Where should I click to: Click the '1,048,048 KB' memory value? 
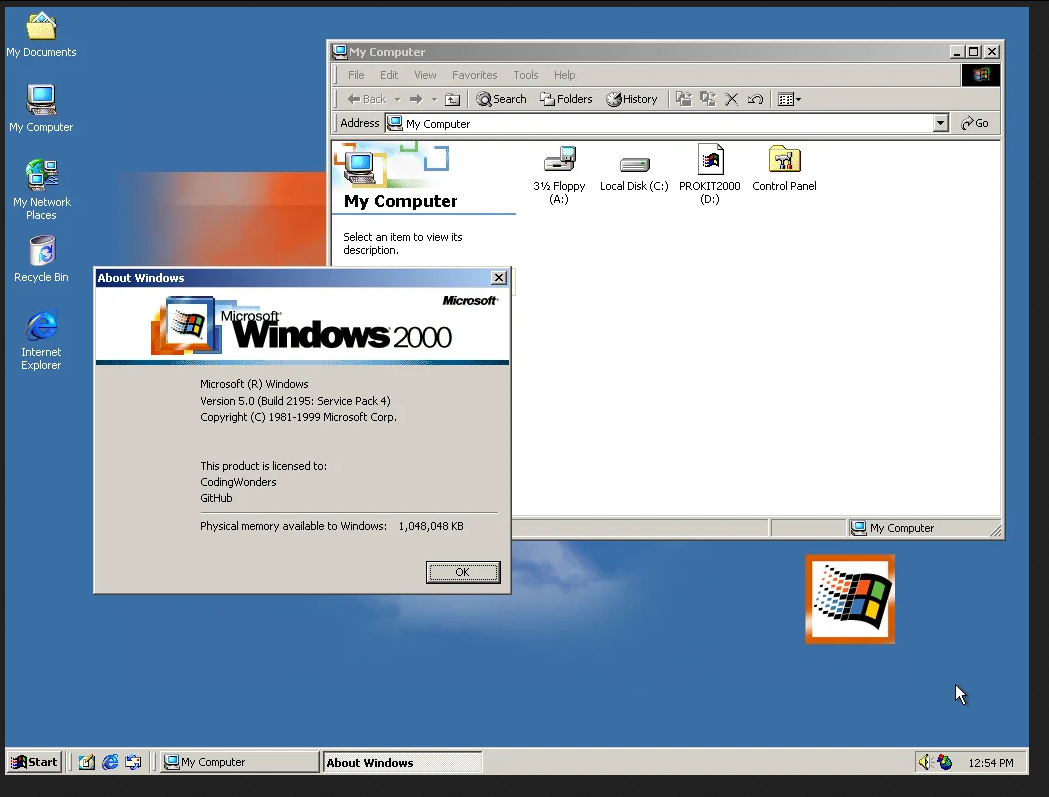click(x=431, y=526)
